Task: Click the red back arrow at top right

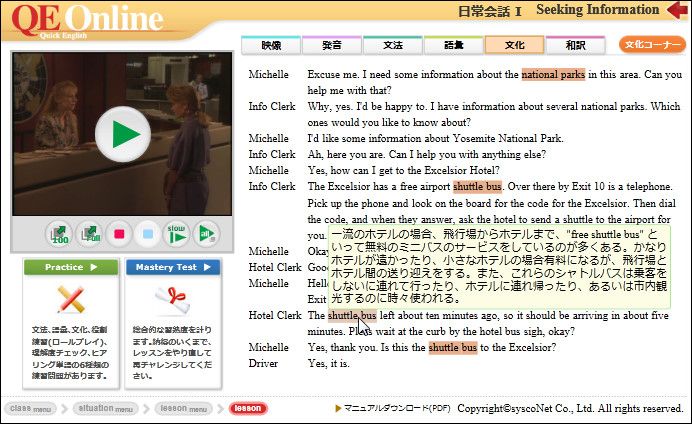Action: (x=677, y=10)
